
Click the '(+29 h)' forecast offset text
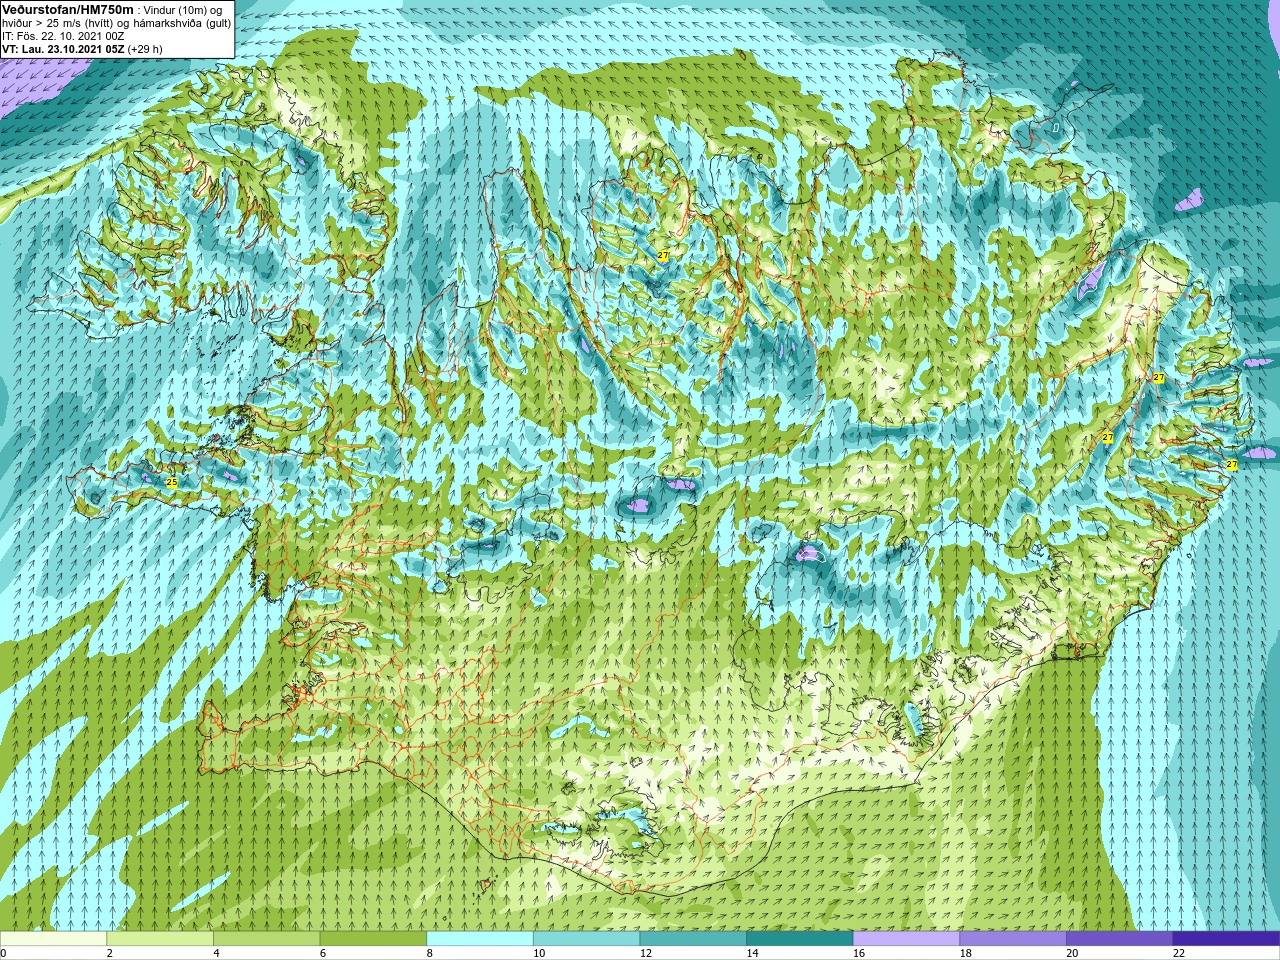pyautogui.click(x=145, y=48)
